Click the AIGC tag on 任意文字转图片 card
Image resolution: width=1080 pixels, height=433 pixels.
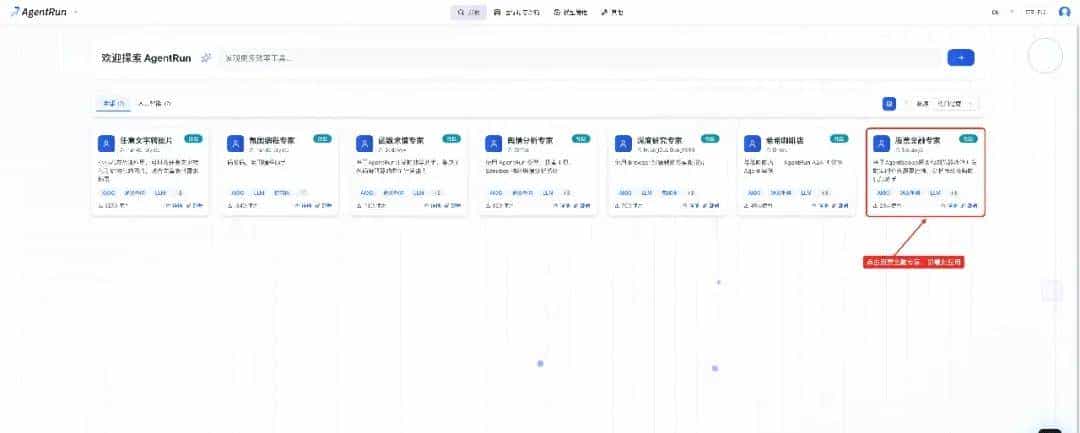[x=108, y=193]
